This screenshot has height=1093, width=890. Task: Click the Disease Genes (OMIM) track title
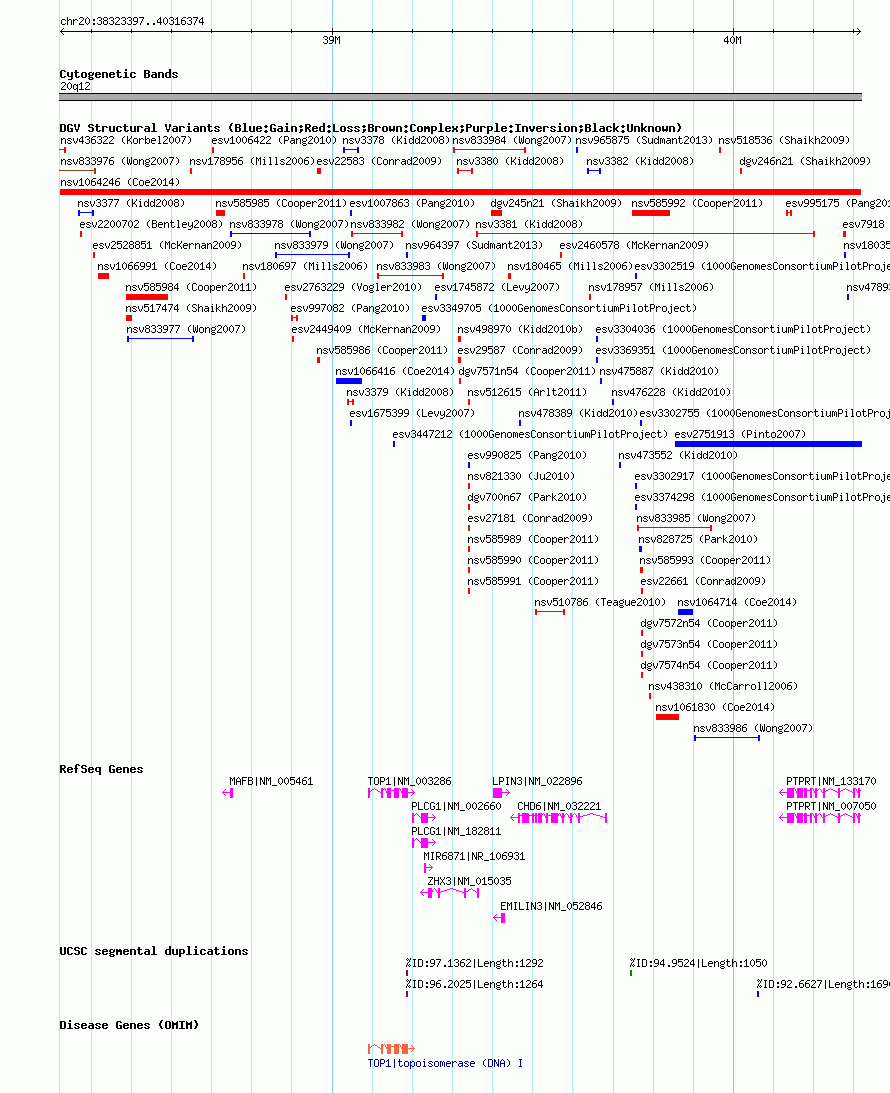(x=129, y=1025)
